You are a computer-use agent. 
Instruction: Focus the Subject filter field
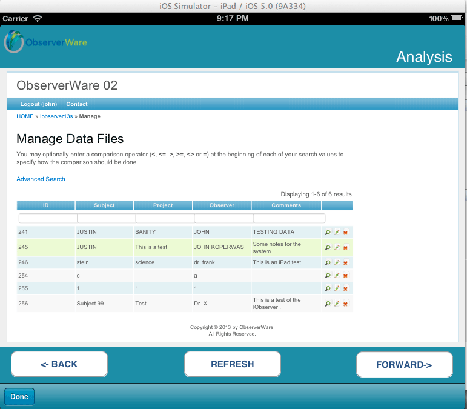pos(106,218)
